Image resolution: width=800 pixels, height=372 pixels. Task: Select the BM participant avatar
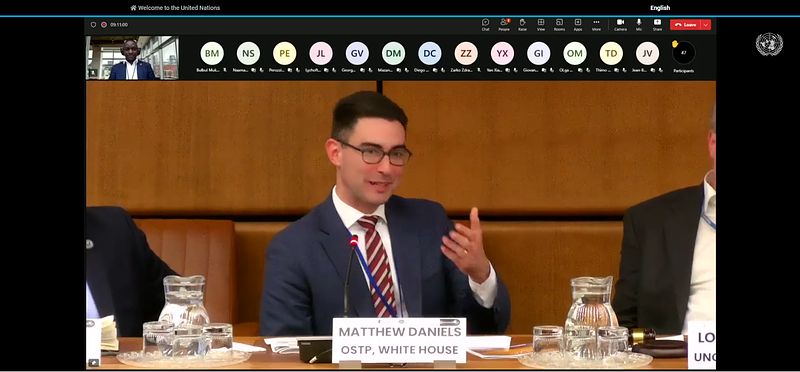click(212, 54)
